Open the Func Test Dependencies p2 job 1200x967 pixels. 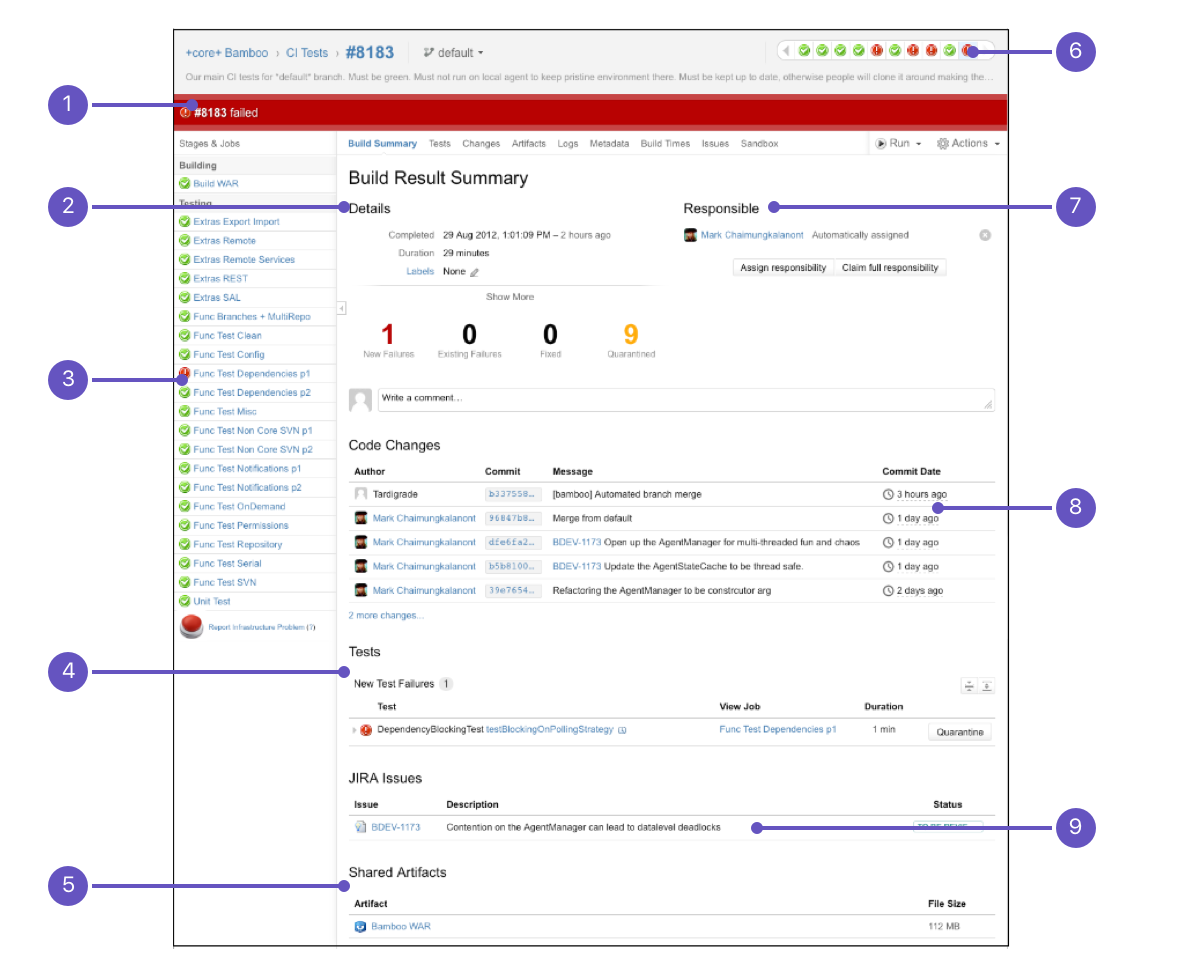tap(252, 393)
